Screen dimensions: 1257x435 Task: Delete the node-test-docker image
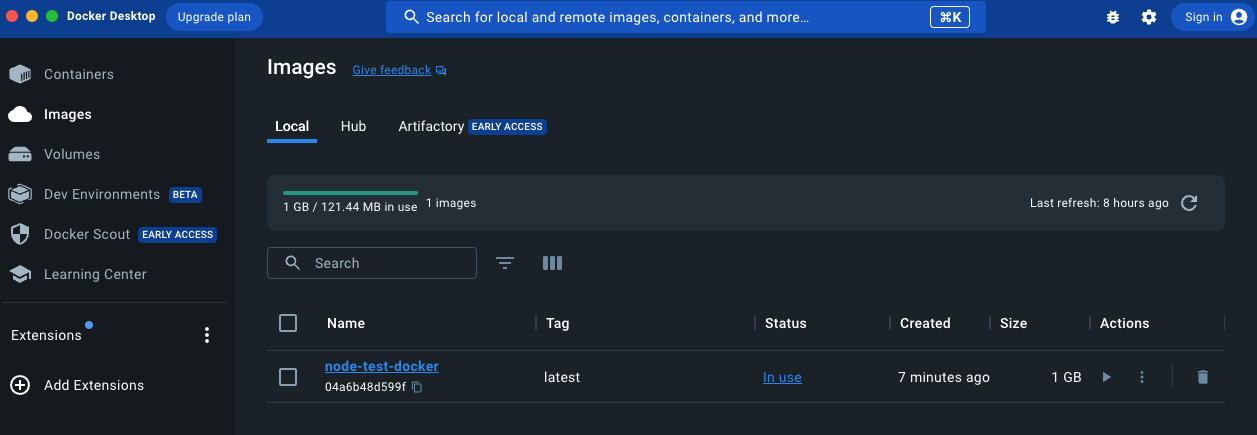point(1203,377)
